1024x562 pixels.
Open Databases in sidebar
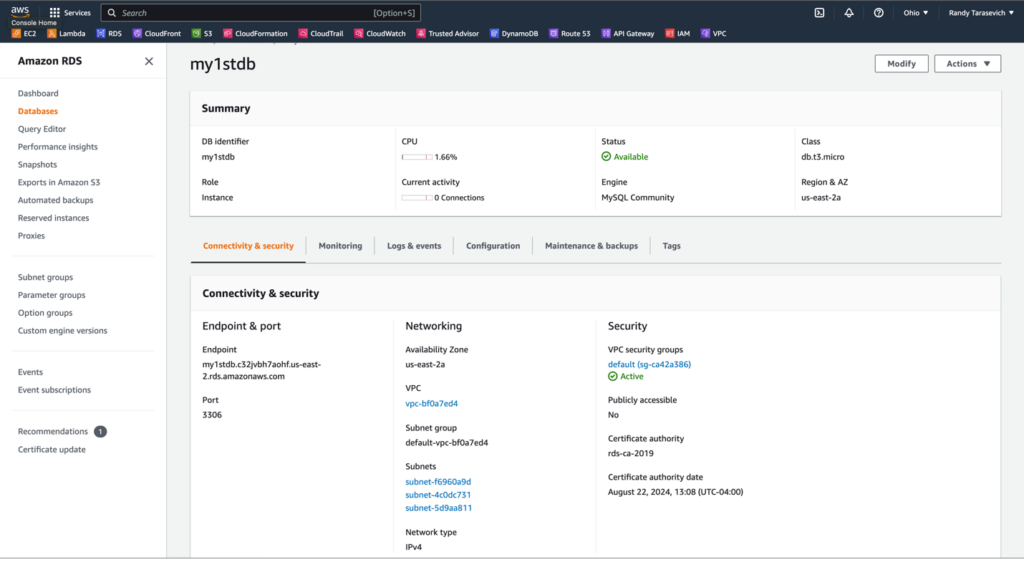[x=38, y=111]
